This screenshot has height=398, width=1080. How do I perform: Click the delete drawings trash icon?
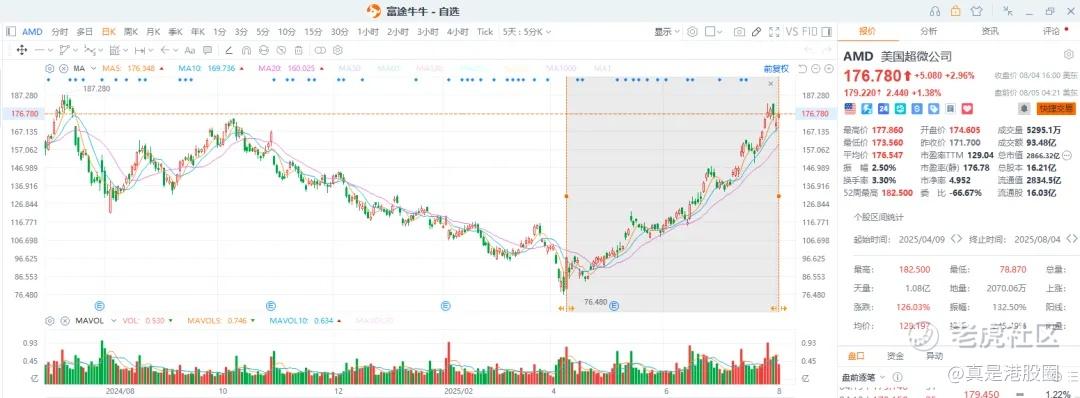coord(298,50)
